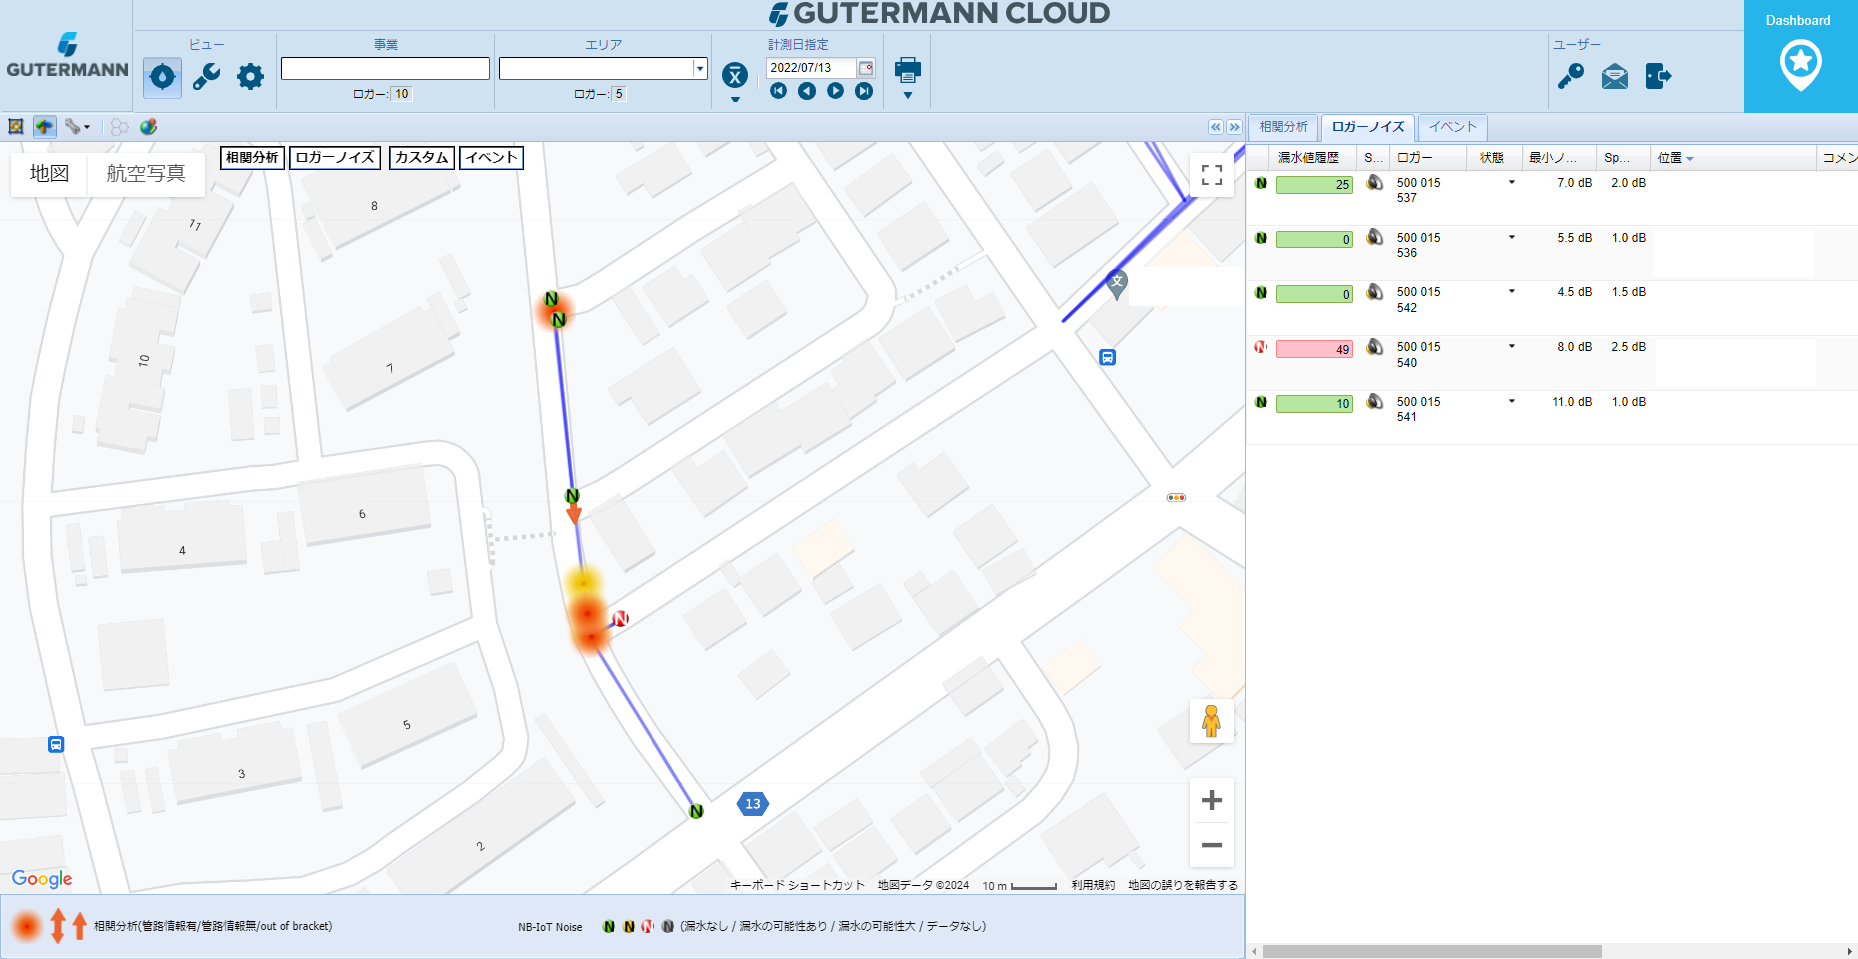The height and width of the screenshot is (959, 1858).
Task: Go to previous measurement date
Action: [807, 91]
